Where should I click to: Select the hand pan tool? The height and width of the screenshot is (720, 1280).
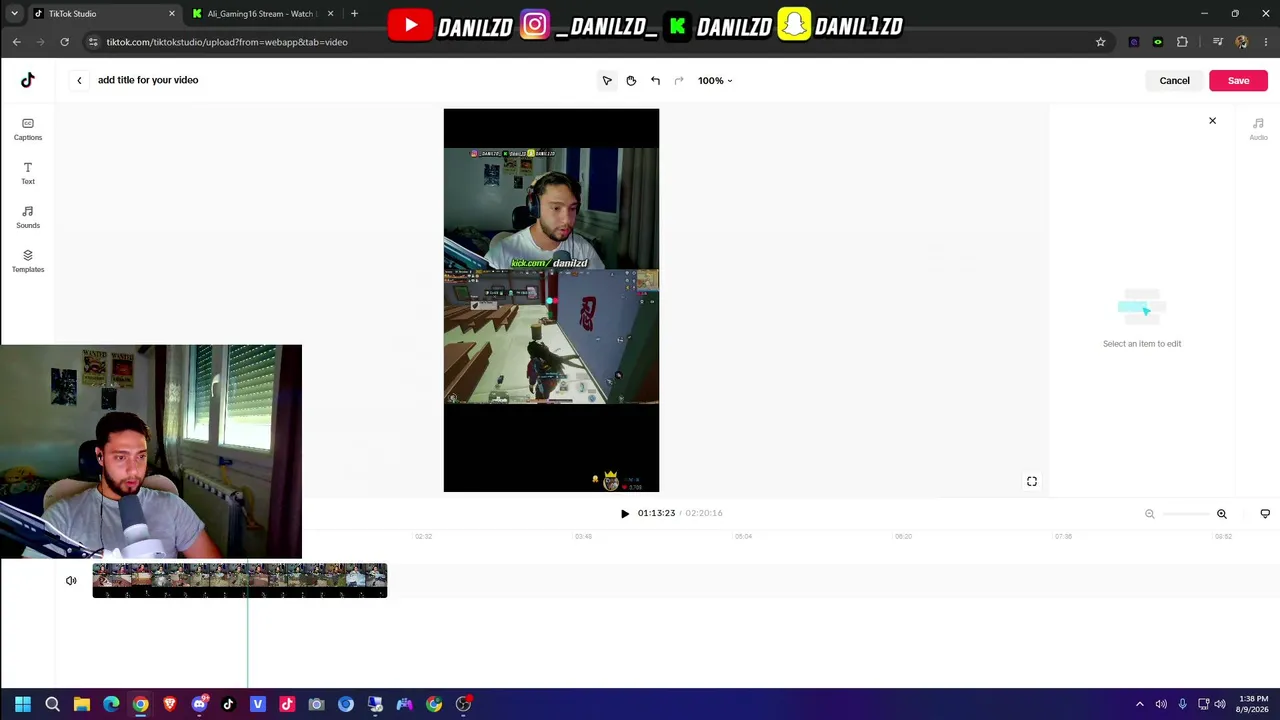point(631,80)
